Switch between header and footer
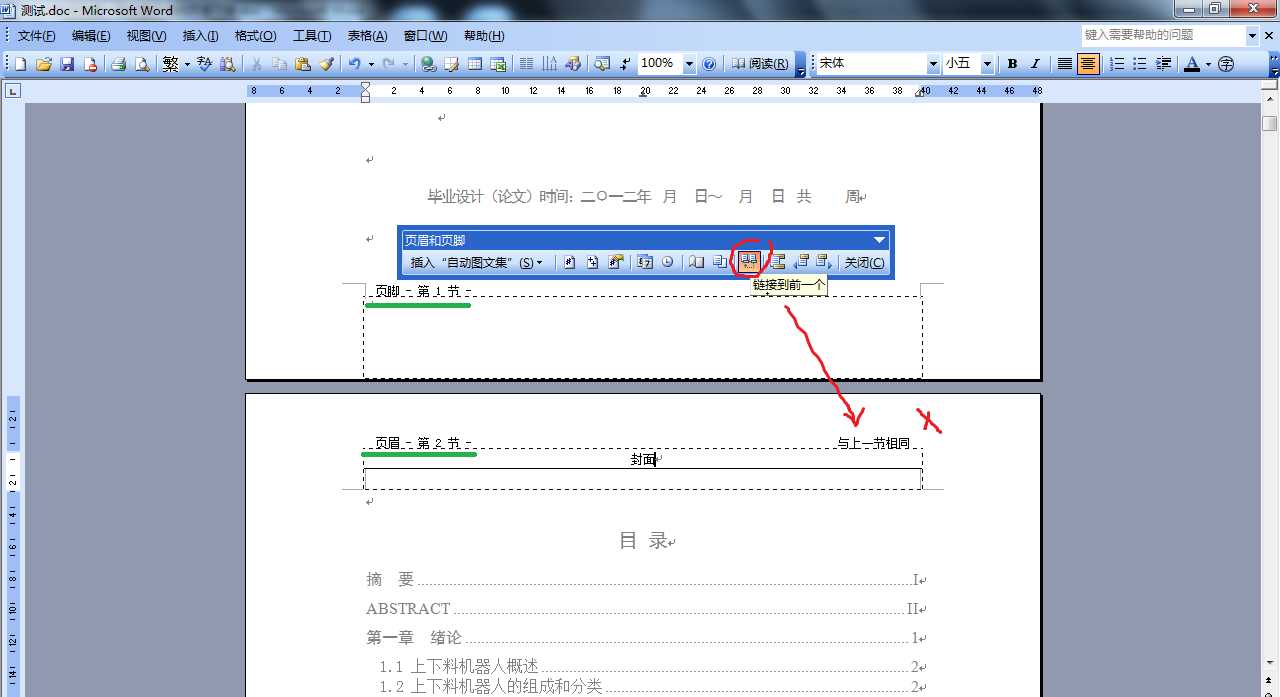Image resolution: width=1280 pixels, height=697 pixels. [777, 262]
